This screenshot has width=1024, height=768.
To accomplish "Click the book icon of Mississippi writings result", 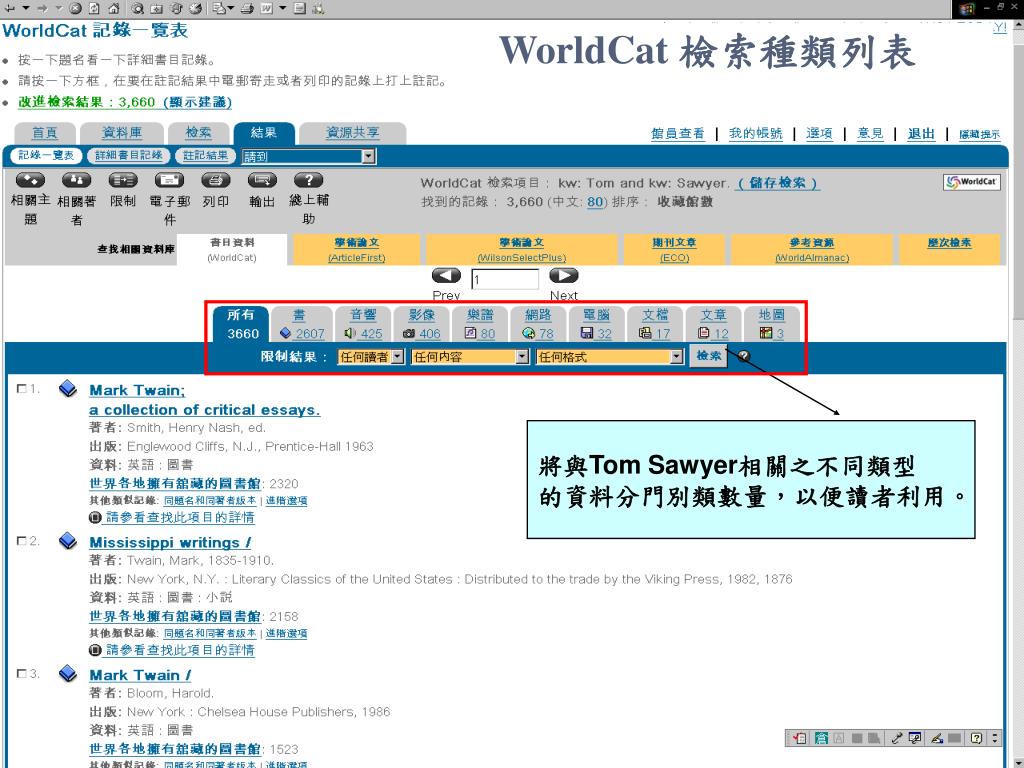I will click(68, 541).
